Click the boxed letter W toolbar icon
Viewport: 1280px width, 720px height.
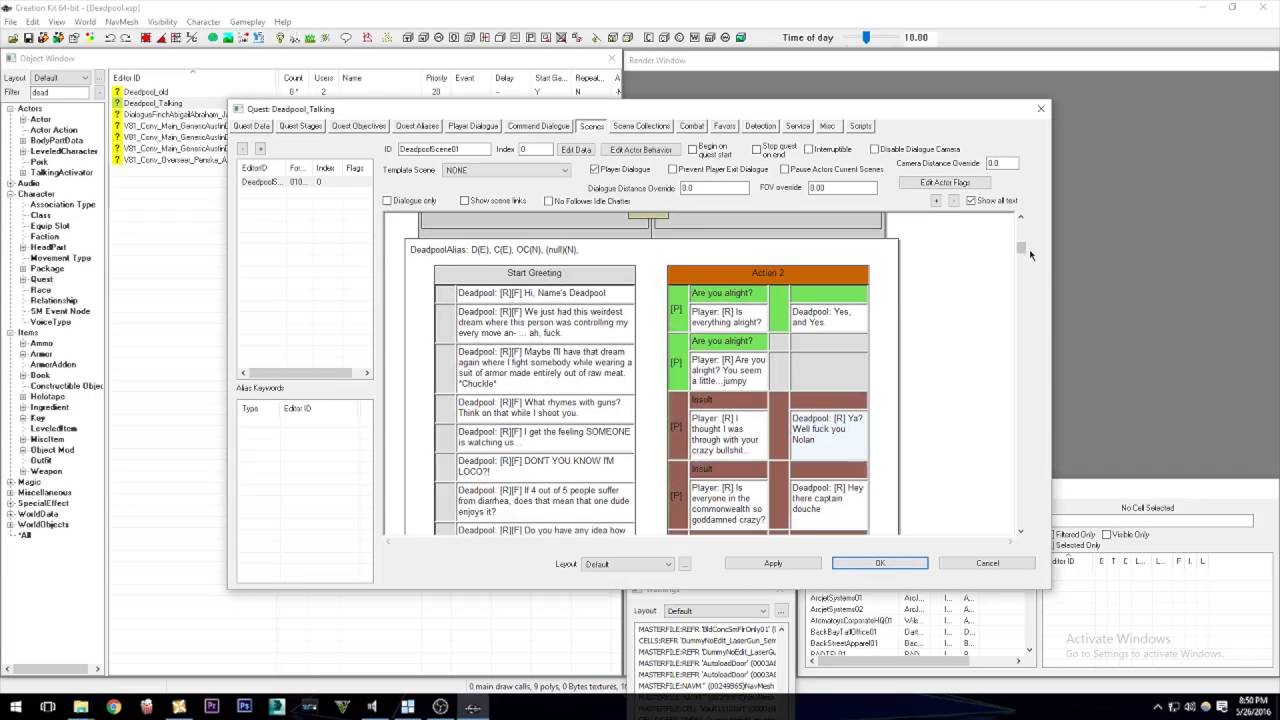point(694,38)
